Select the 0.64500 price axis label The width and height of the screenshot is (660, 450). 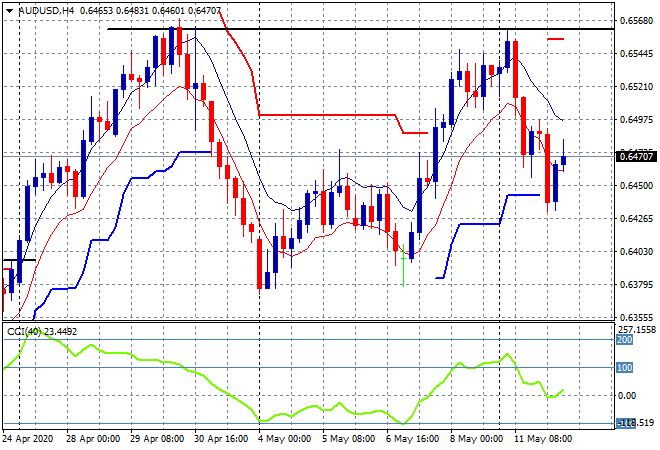636,186
